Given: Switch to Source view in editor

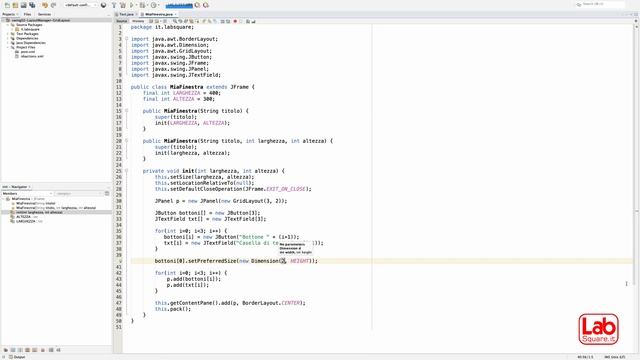Looking at the screenshot, I should 122,21.
